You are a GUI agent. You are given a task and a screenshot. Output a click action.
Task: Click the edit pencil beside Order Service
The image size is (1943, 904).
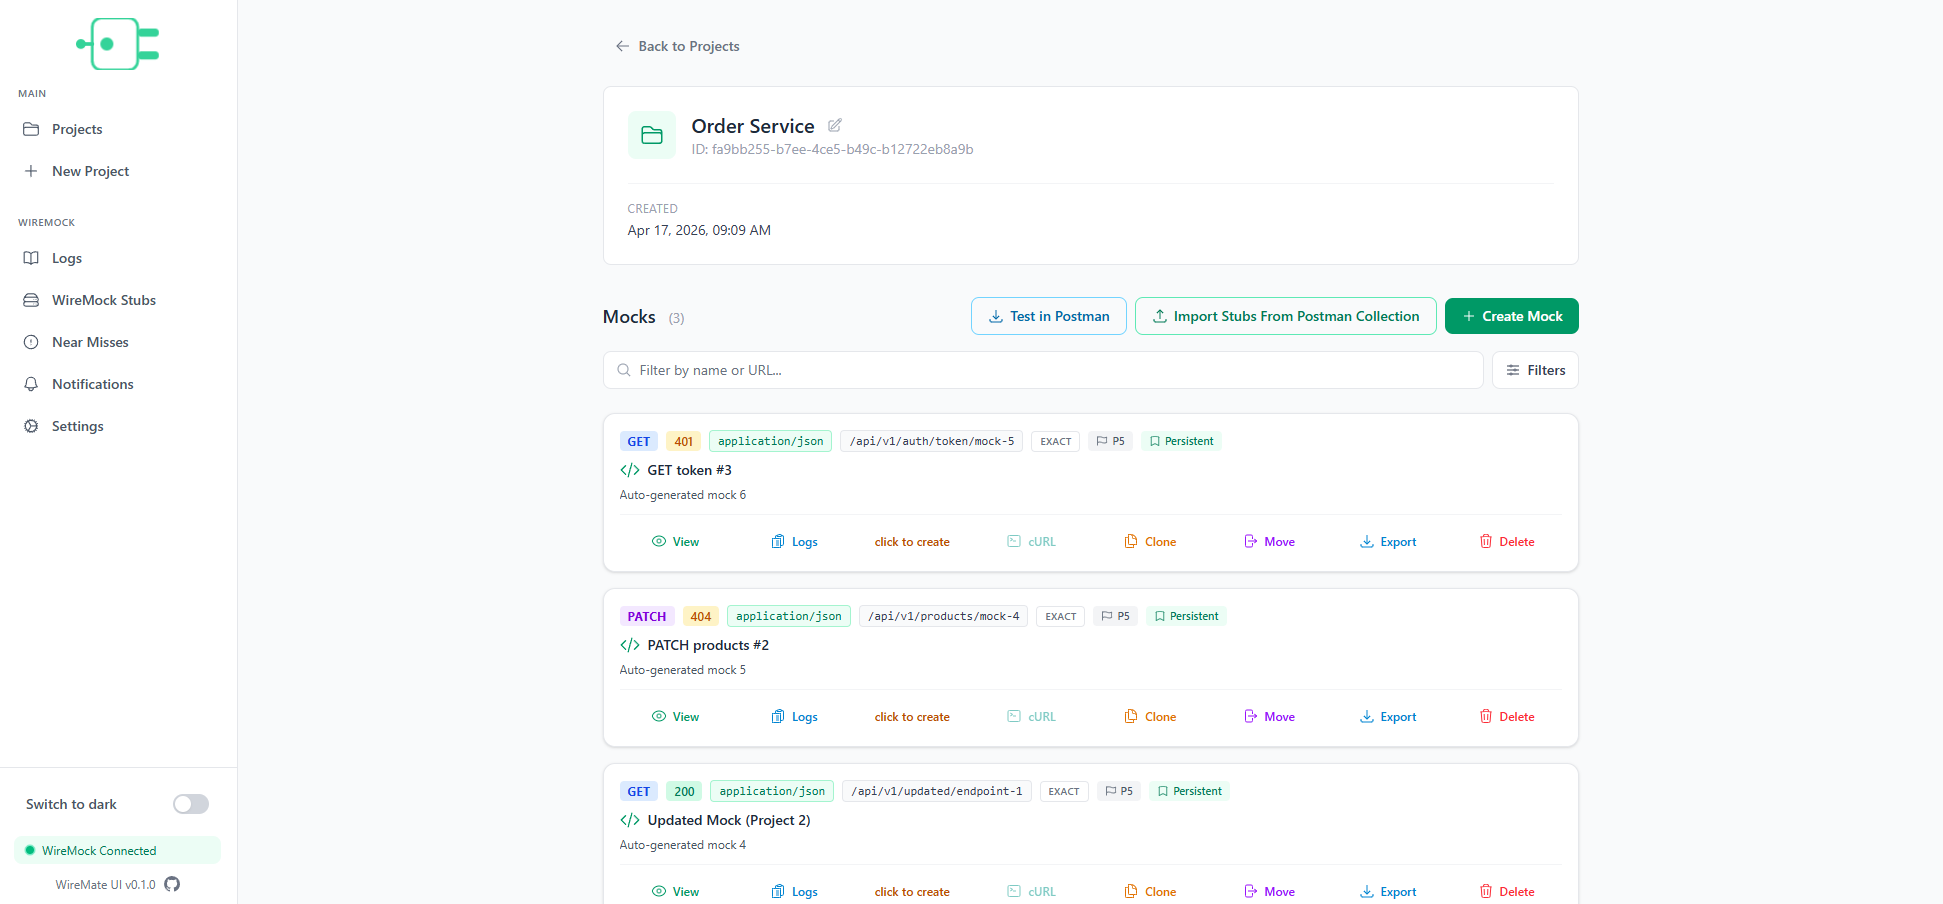coord(834,125)
